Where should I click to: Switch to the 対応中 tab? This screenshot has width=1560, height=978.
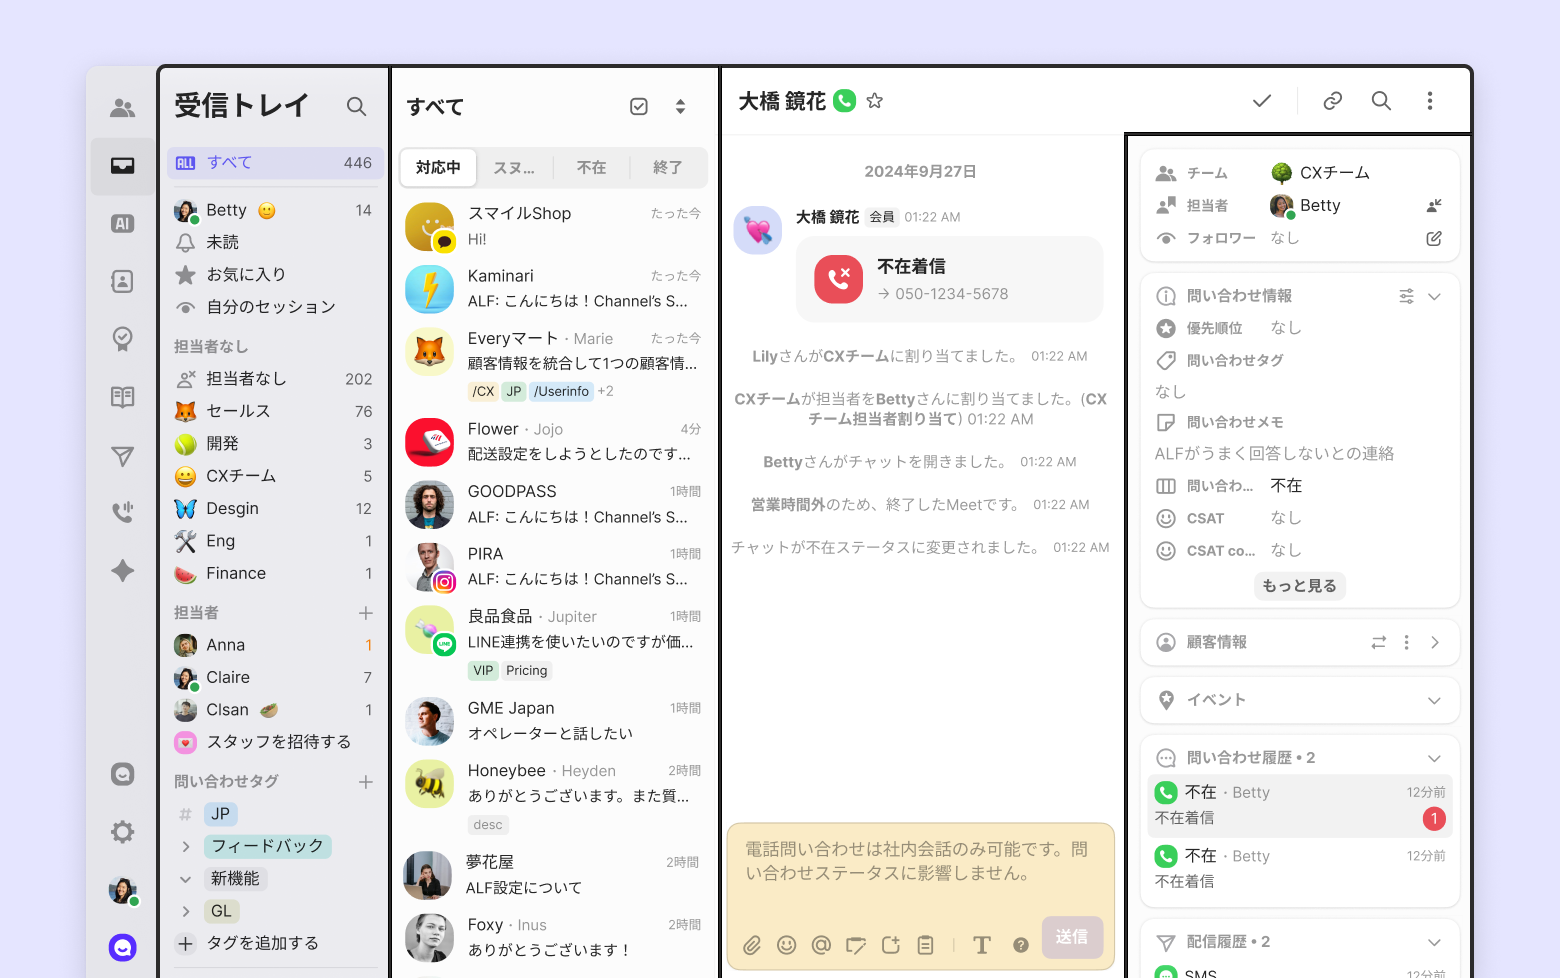pyautogui.click(x=438, y=168)
